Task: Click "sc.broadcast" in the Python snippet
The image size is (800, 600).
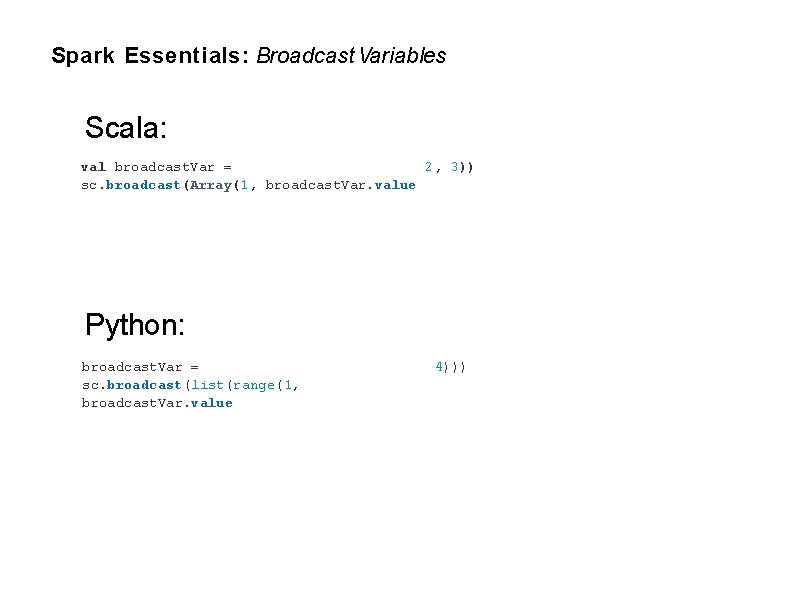Action: point(131,385)
